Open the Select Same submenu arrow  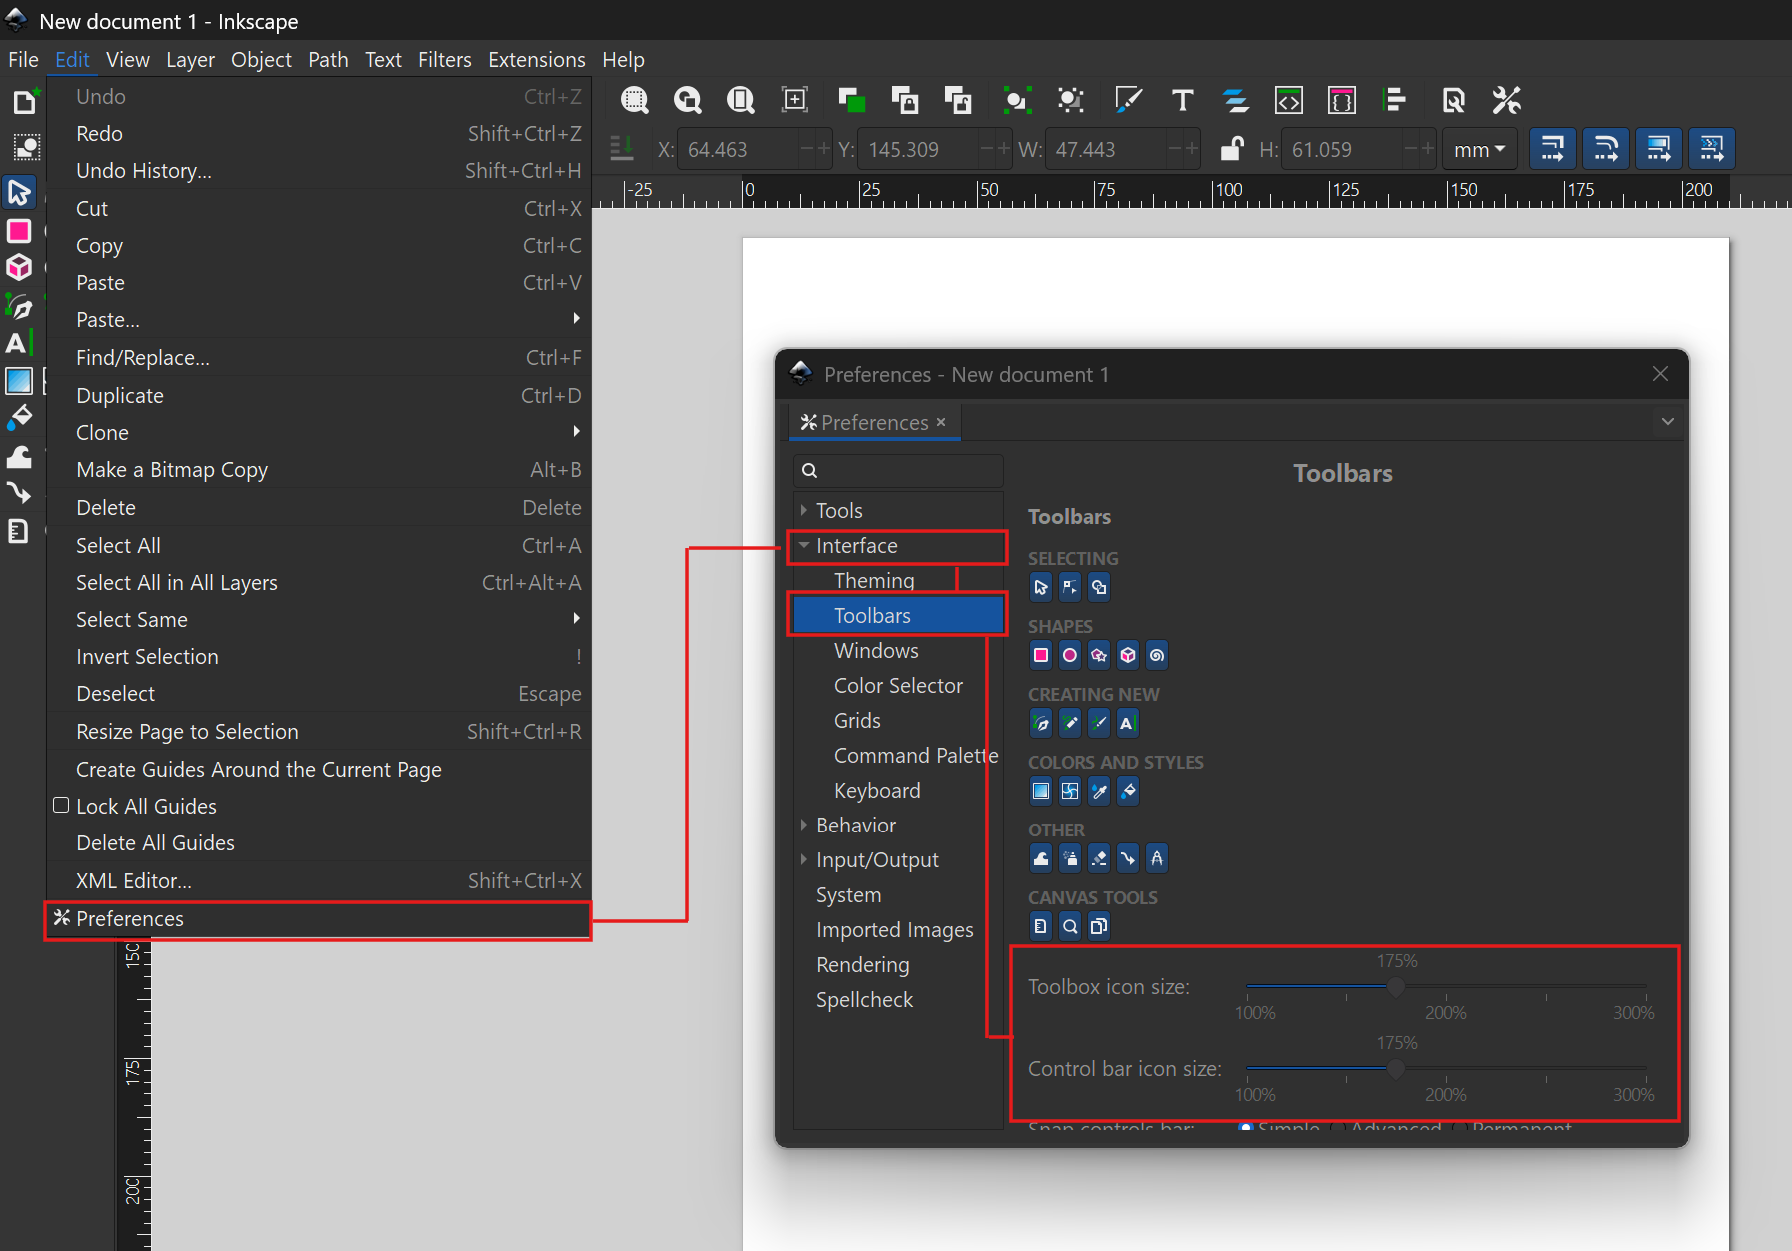[x=576, y=619]
